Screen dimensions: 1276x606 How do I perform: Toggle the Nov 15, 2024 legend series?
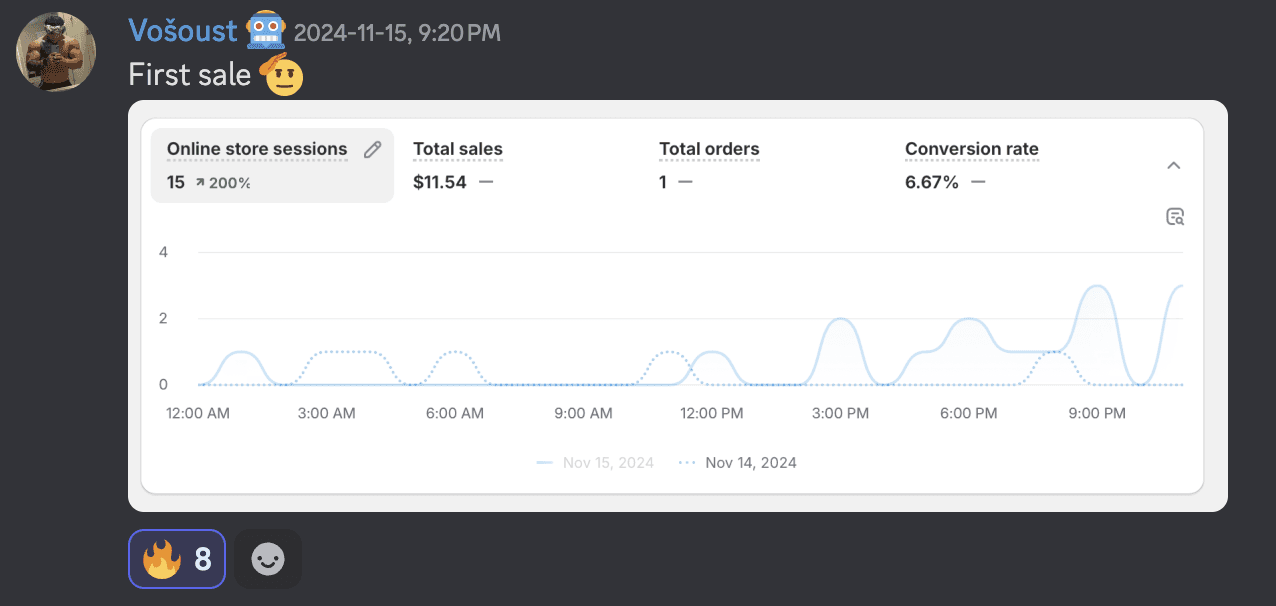point(595,463)
